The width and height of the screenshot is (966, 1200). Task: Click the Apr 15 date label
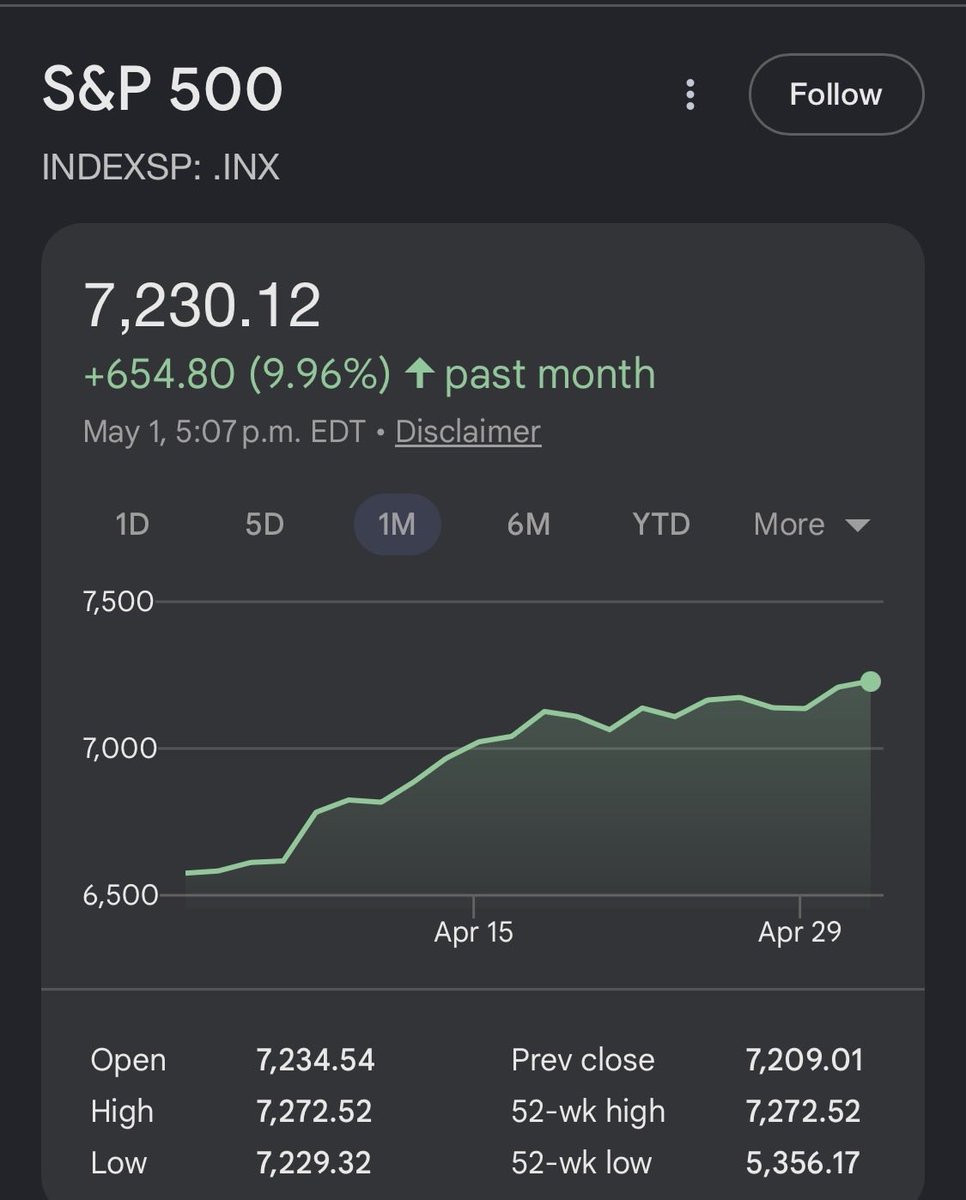[x=474, y=933]
